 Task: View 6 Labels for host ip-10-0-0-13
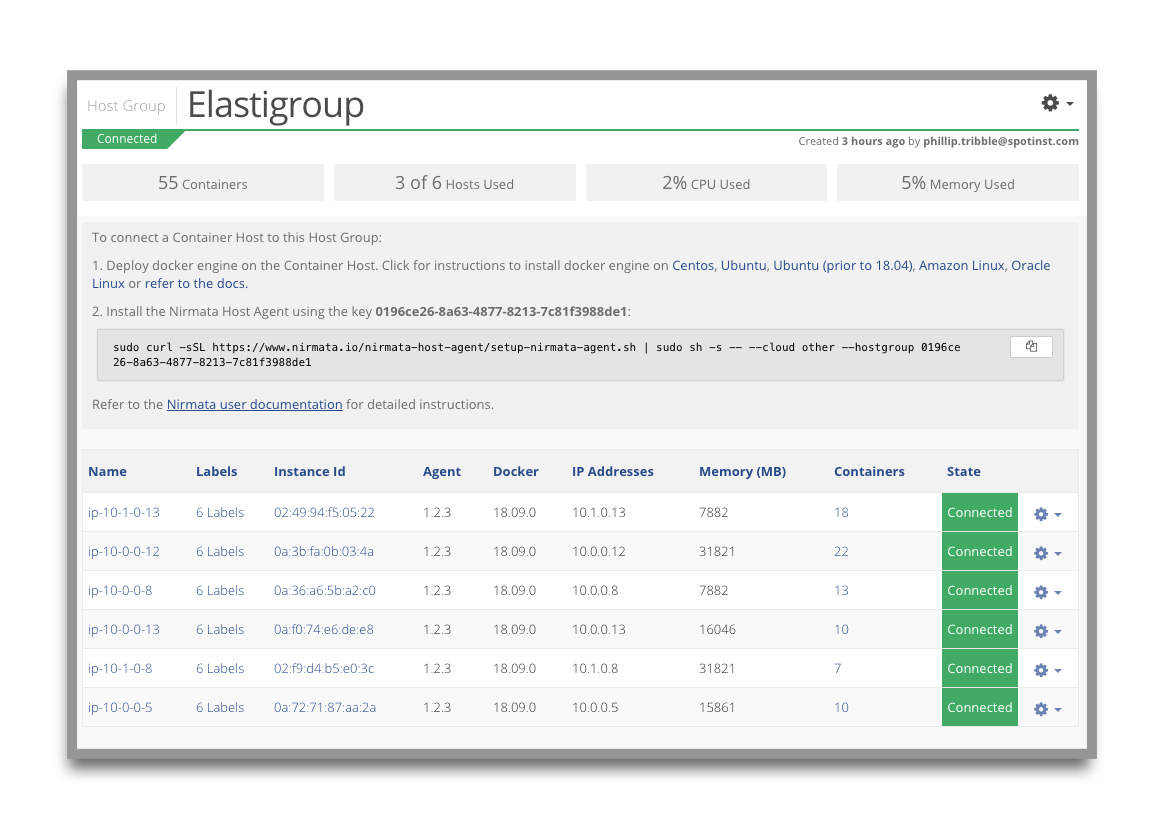(220, 629)
